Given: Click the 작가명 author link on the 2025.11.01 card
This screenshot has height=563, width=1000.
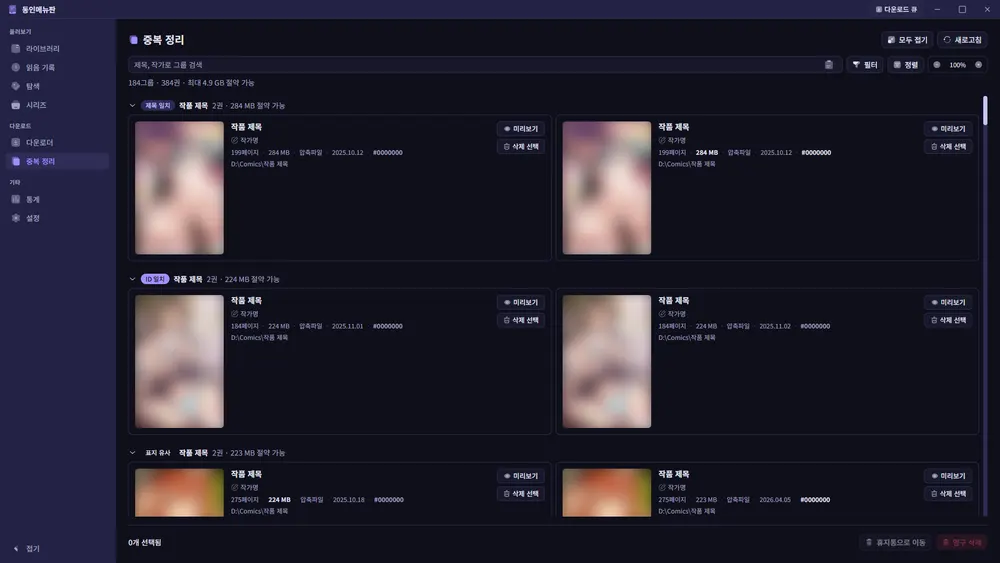Looking at the screenshot, I should click(x=245, y=314).
